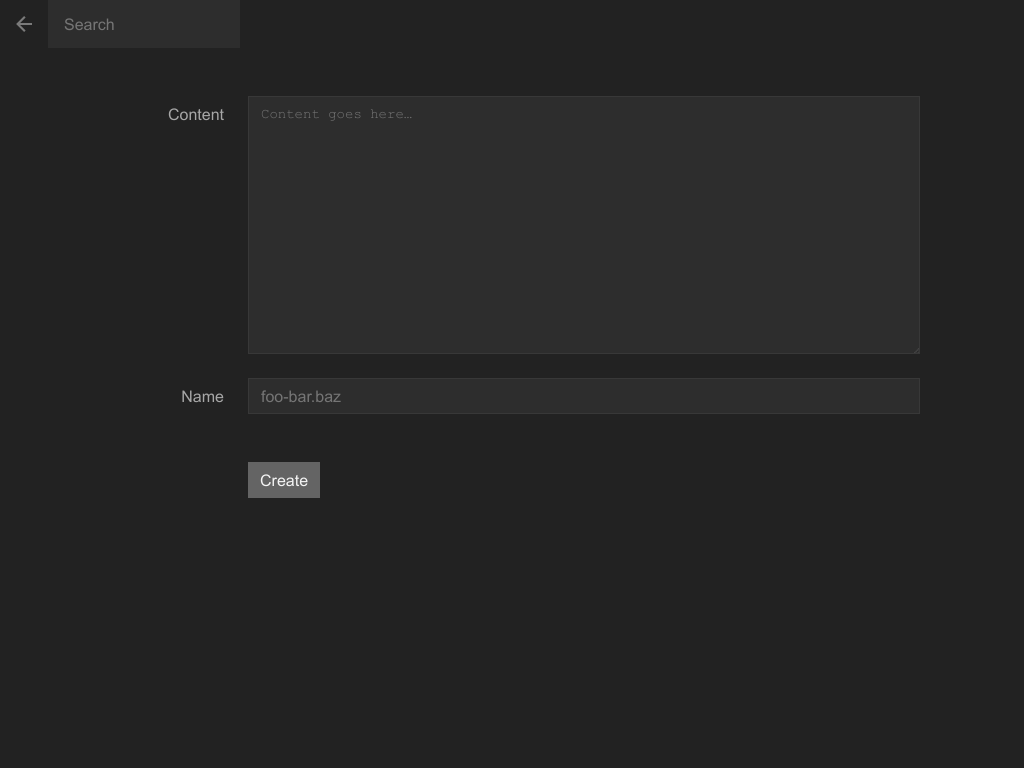Grab the resize grip in the textarea corner
The image size is (1024, 768).
(914, 348)
